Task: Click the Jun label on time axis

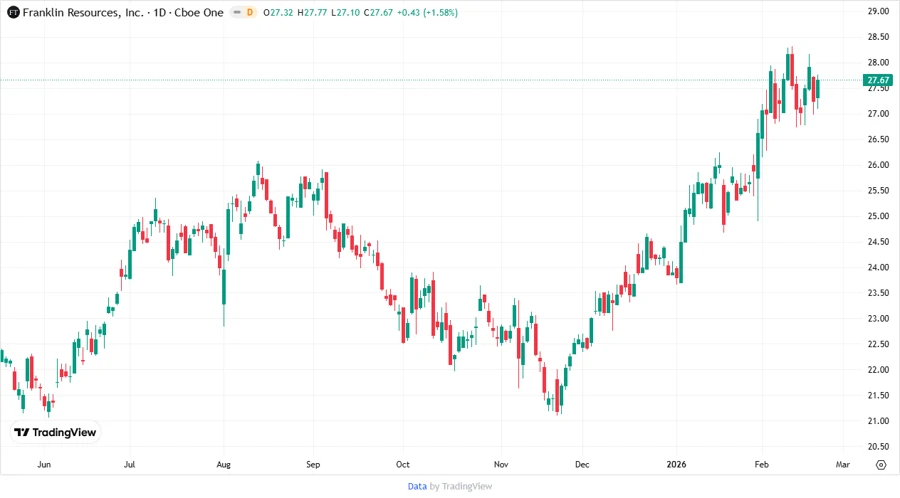Action: 44,464
